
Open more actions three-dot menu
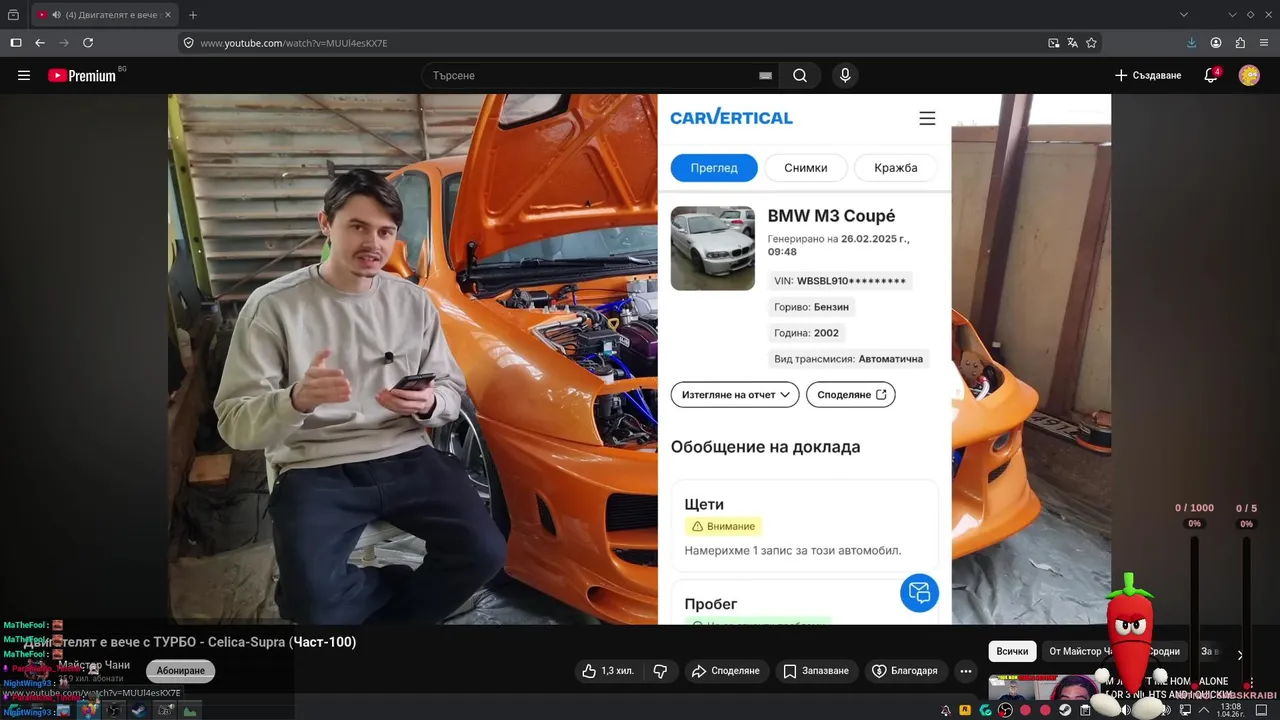[965, 671]
